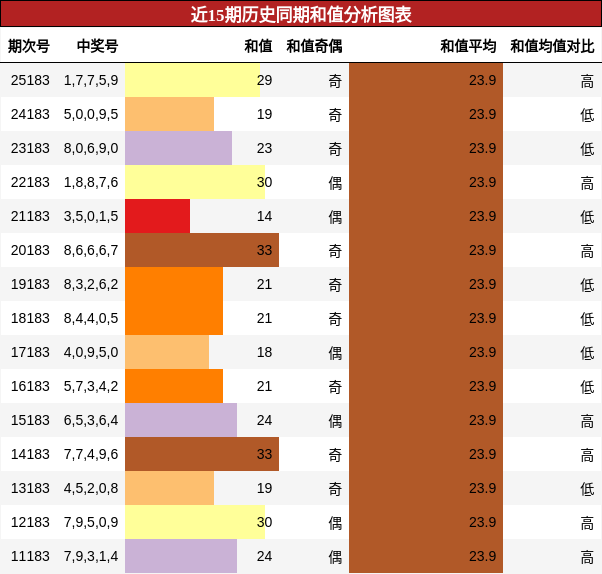
Task: Click the sum value 18 in row 17183
Action: point(265,352)
